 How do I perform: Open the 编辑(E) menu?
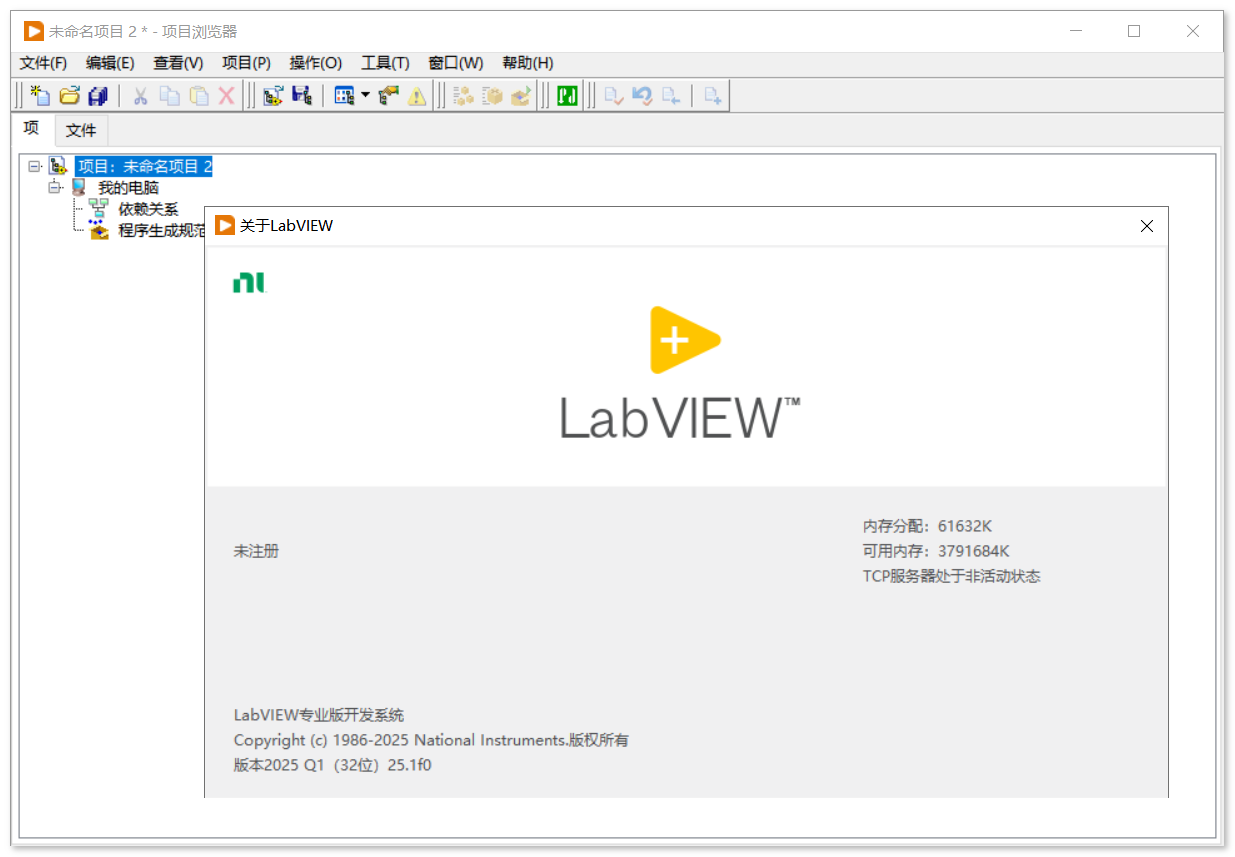coord(110,63)
